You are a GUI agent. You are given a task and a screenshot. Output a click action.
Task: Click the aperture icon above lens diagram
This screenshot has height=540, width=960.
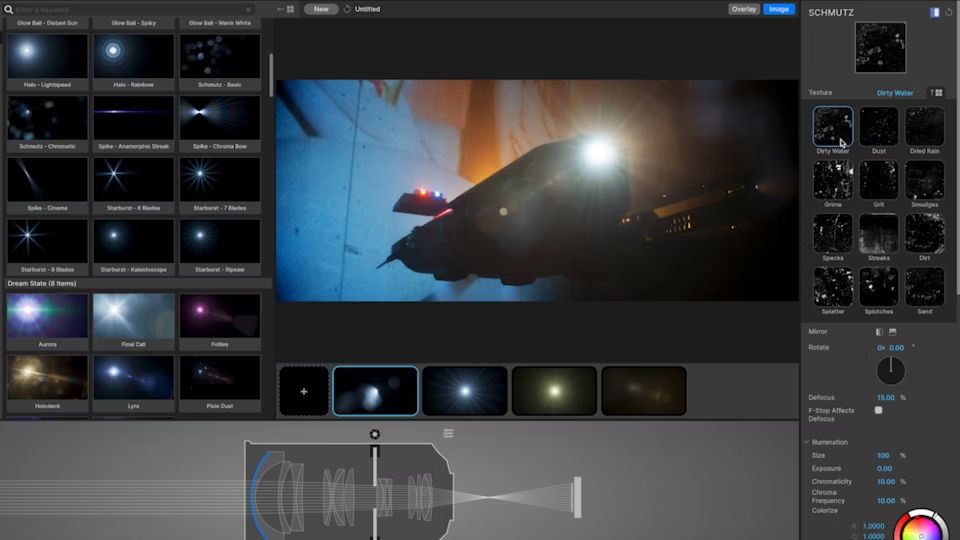click(x=375, y=434)
